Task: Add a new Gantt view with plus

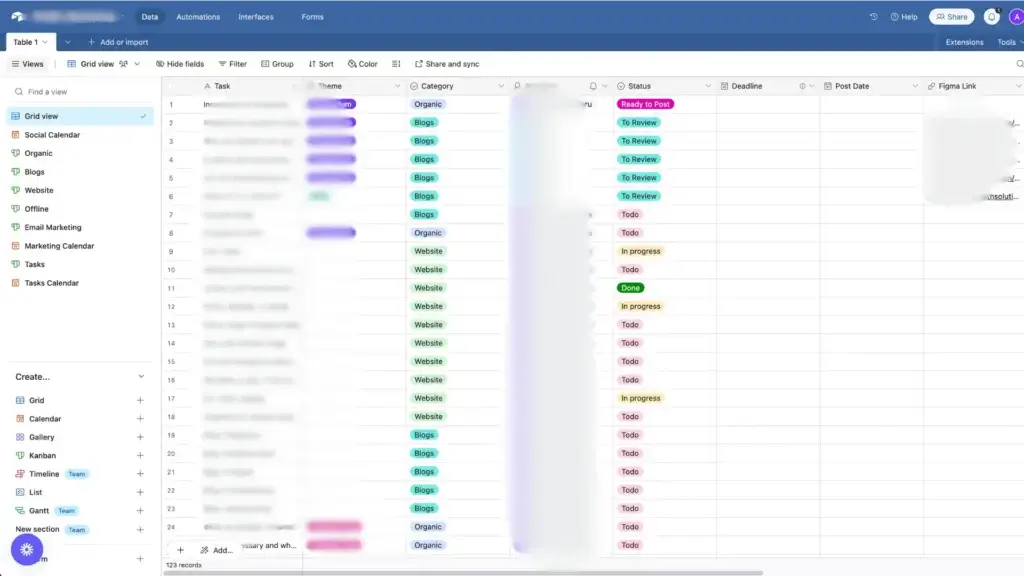Action: [x=140, y=511]
